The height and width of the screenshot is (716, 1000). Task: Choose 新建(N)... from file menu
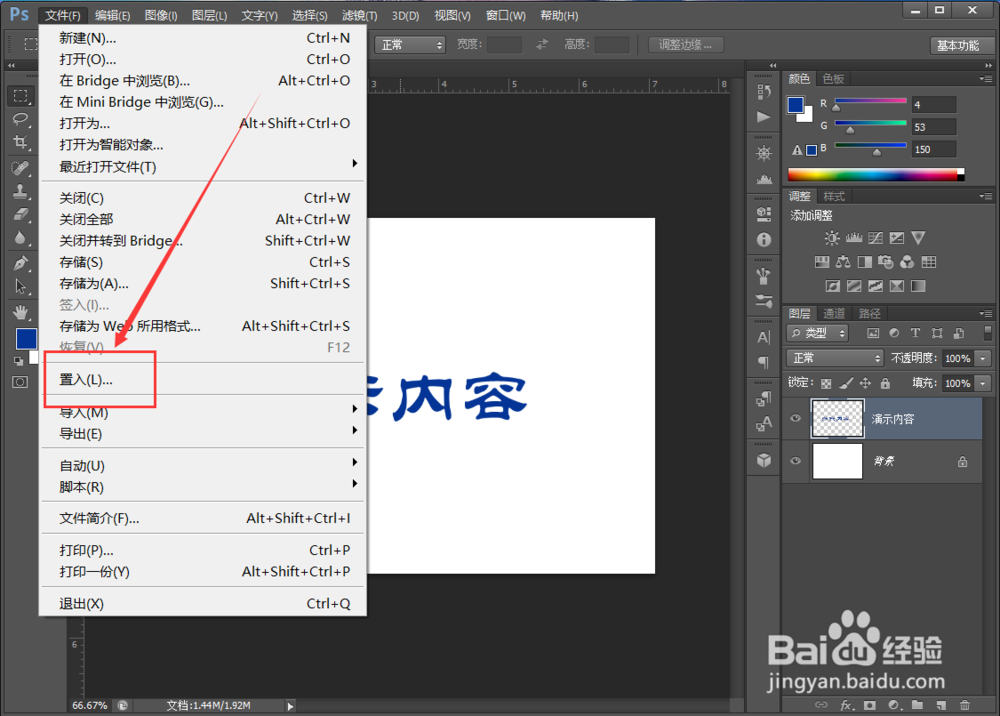(x=203, y=38)
